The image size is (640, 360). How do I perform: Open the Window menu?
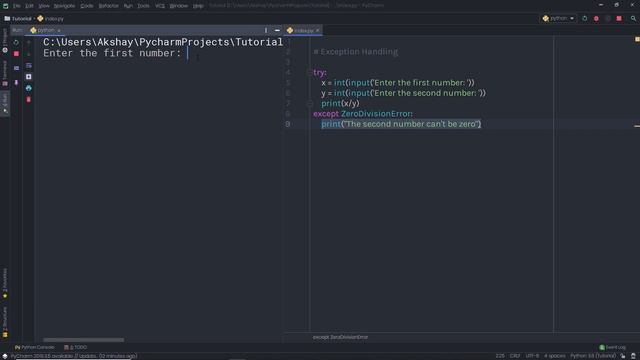click(x=178, y=6)
